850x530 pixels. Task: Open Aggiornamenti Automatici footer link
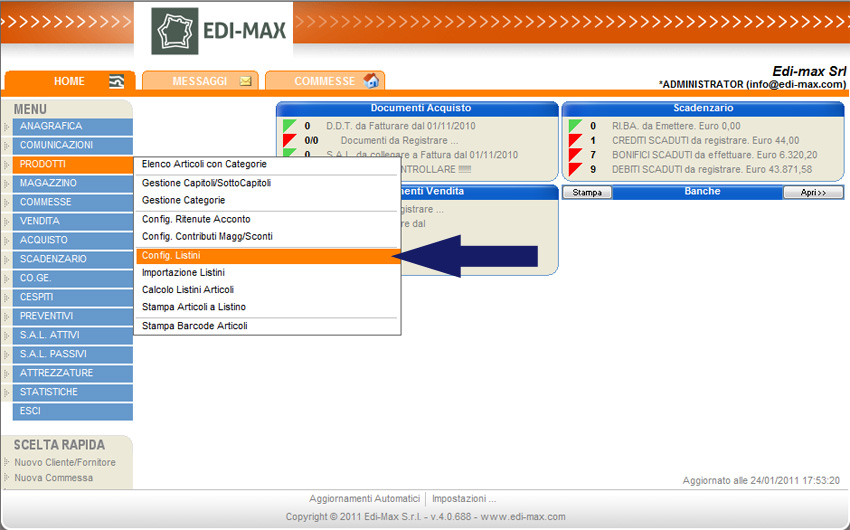click(364, 499)
